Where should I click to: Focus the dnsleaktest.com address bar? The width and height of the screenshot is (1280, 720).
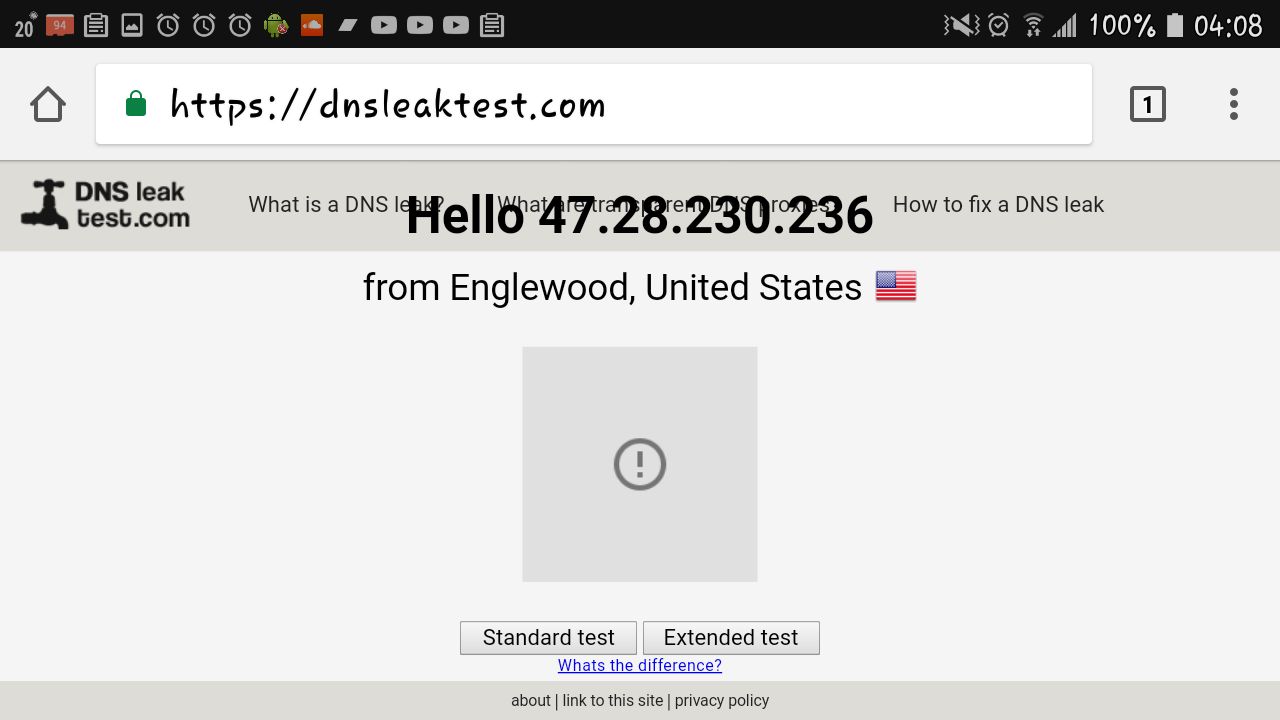coord(594,104)
